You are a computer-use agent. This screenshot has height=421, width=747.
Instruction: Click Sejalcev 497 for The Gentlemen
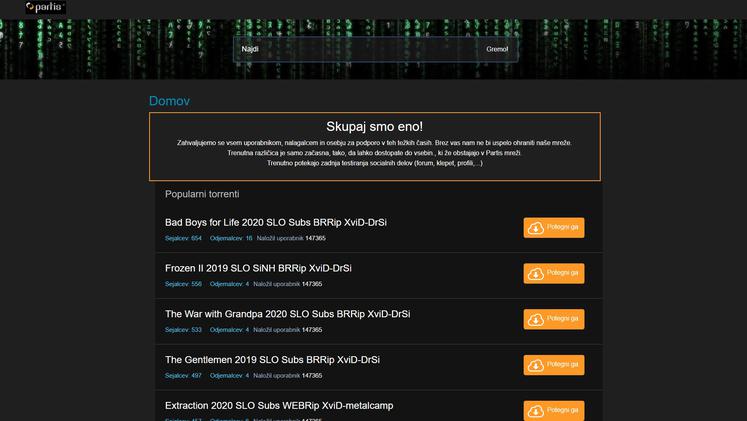click(183, 375)
